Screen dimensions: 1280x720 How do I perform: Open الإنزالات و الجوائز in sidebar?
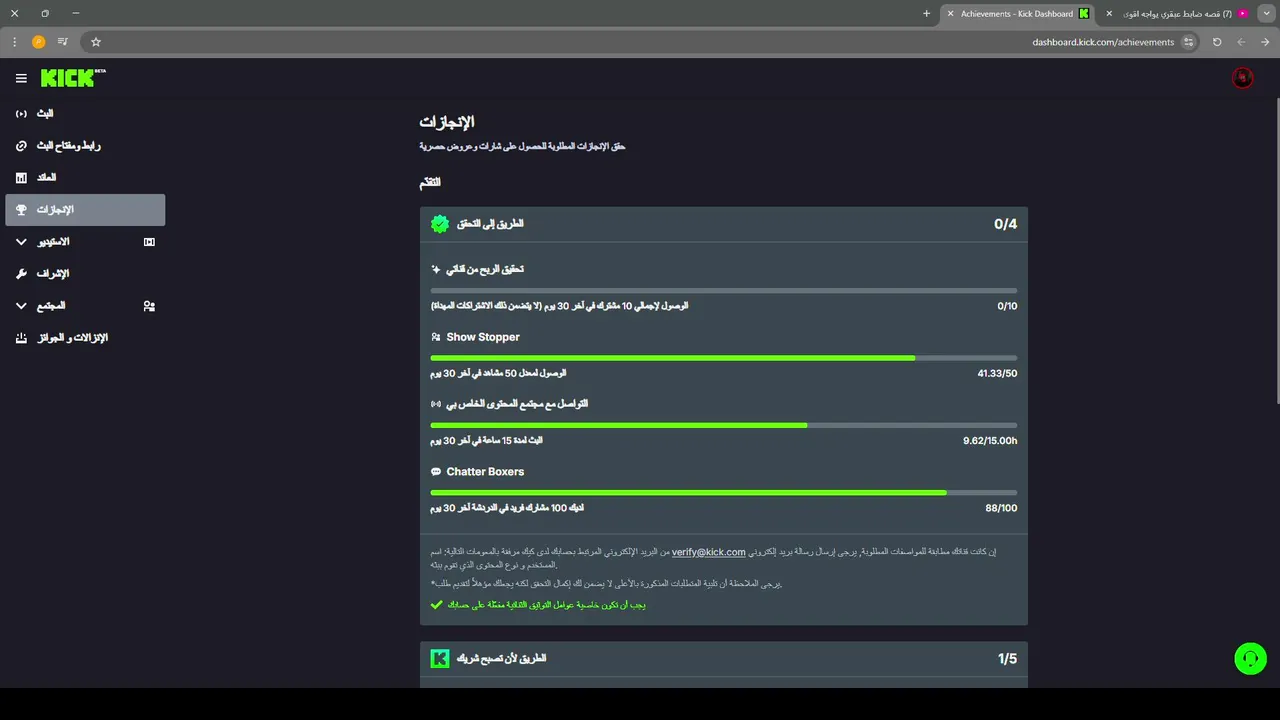pos(85,338)
